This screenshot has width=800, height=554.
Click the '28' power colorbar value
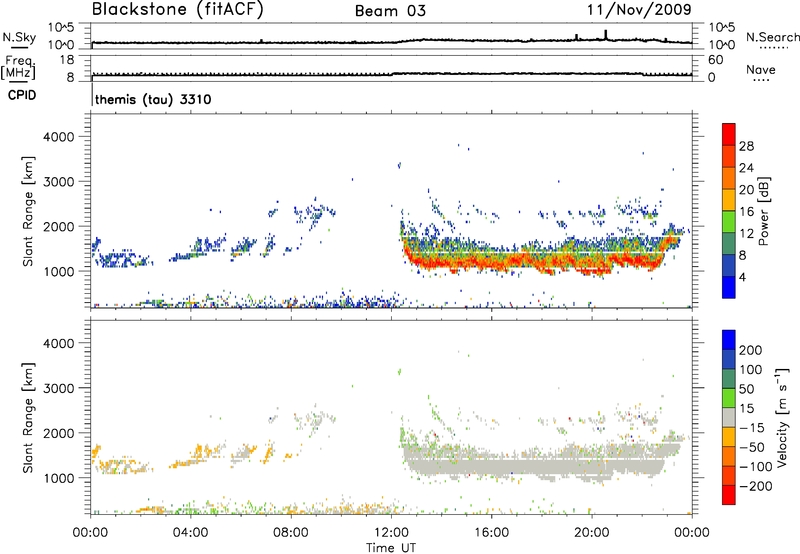click(x=746, y=146)
